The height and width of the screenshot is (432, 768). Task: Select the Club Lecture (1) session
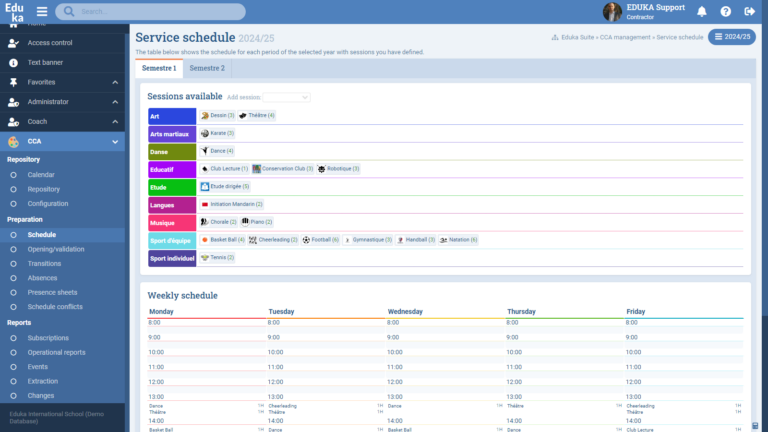click(x=224, y=168)
